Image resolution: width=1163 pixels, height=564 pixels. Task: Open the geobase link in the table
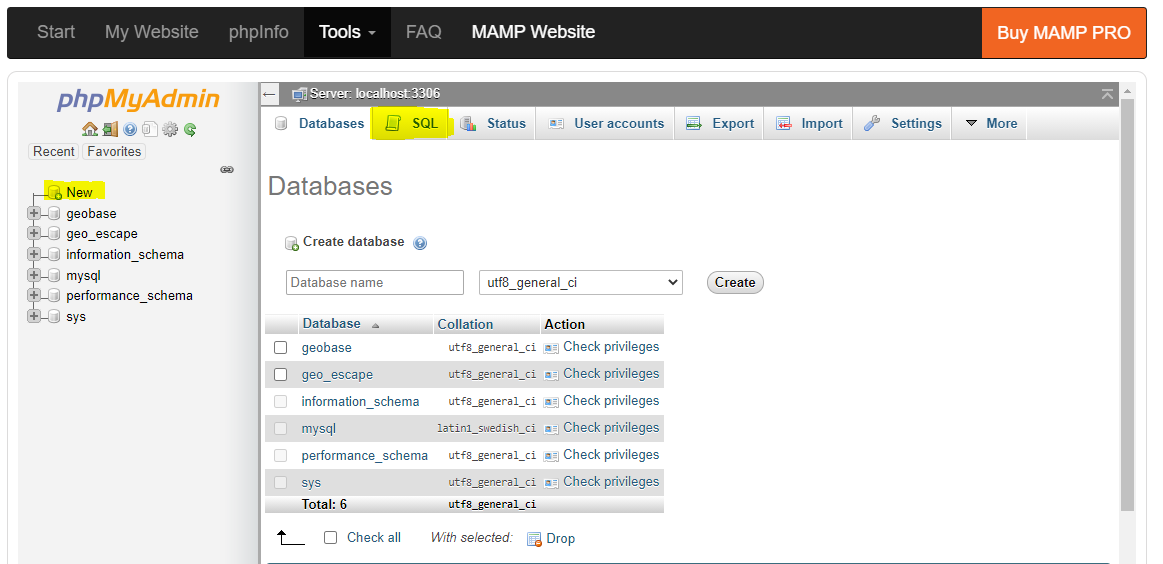[x=326, y=347]
